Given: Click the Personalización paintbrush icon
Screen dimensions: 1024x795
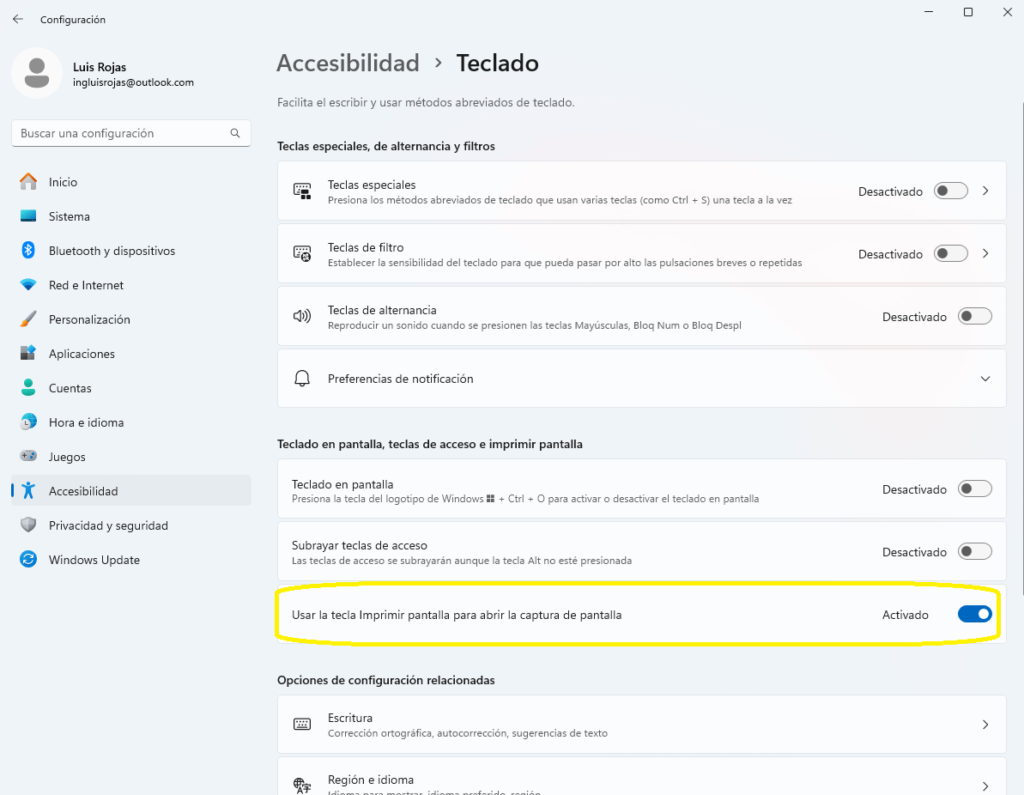Looking at the screenshot, I should [29, 320].
